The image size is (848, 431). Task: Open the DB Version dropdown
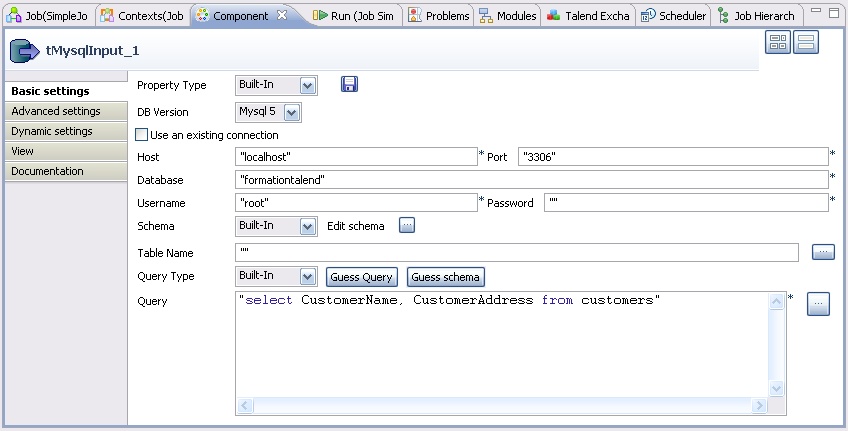coord(291,113)
